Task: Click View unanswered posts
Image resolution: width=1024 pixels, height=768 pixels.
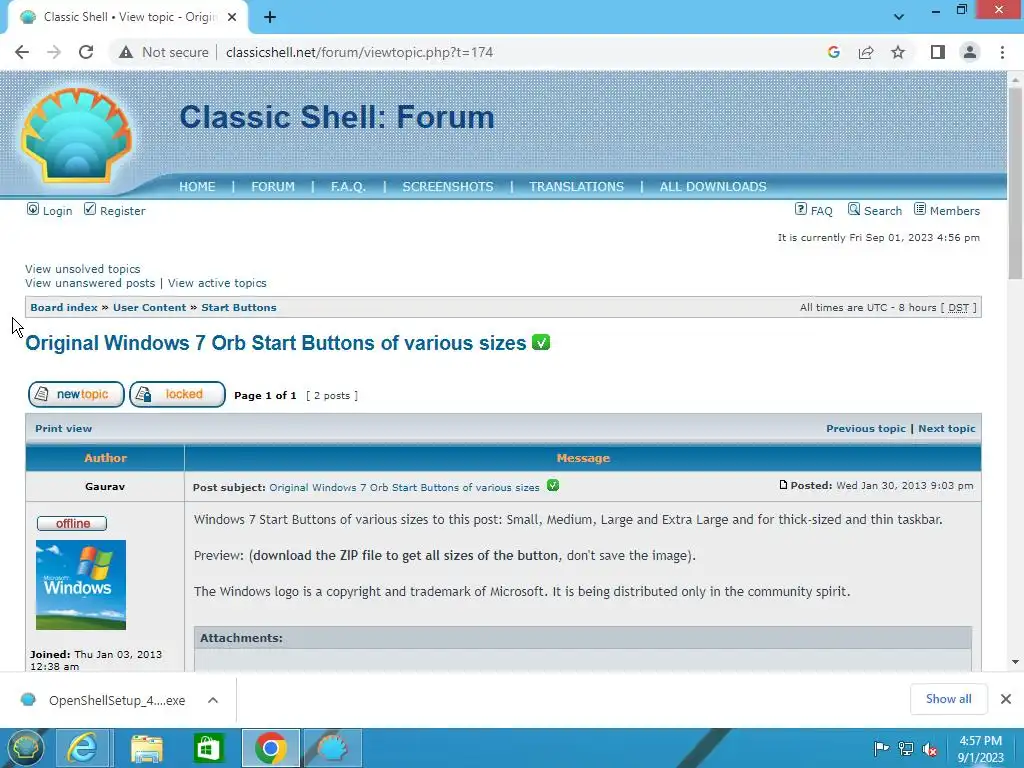Action: 90,283
